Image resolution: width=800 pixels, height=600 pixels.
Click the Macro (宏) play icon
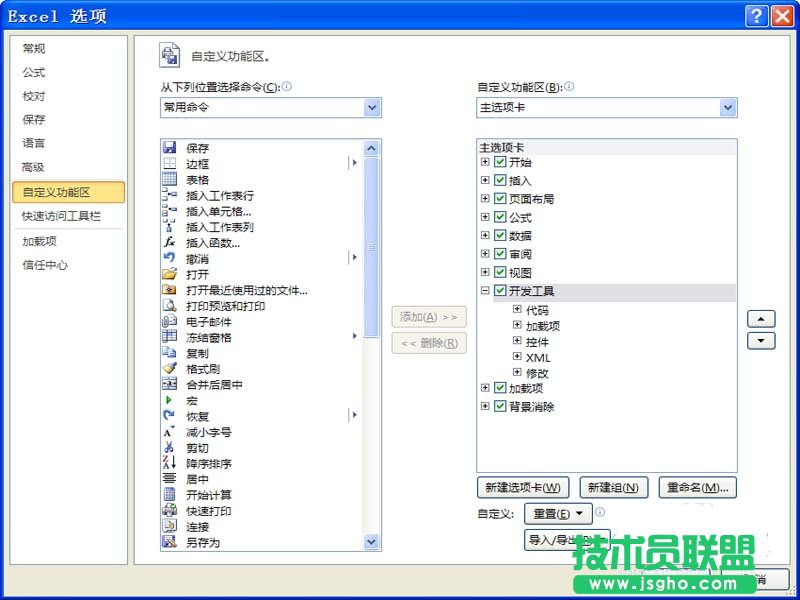tap(169, 401)
